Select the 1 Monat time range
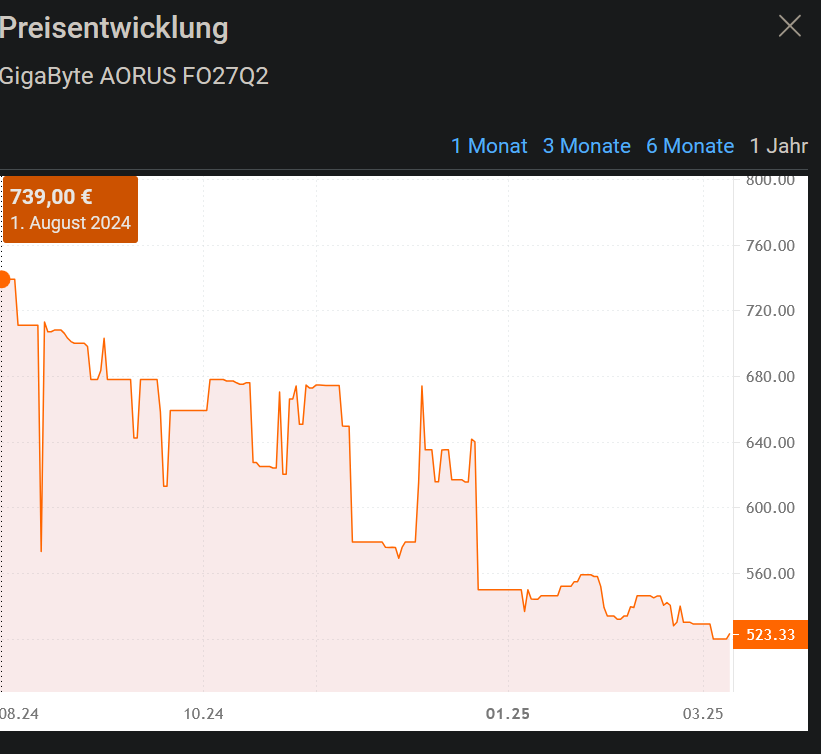Viewport: 821px width, 754px height. coord(489,146)
